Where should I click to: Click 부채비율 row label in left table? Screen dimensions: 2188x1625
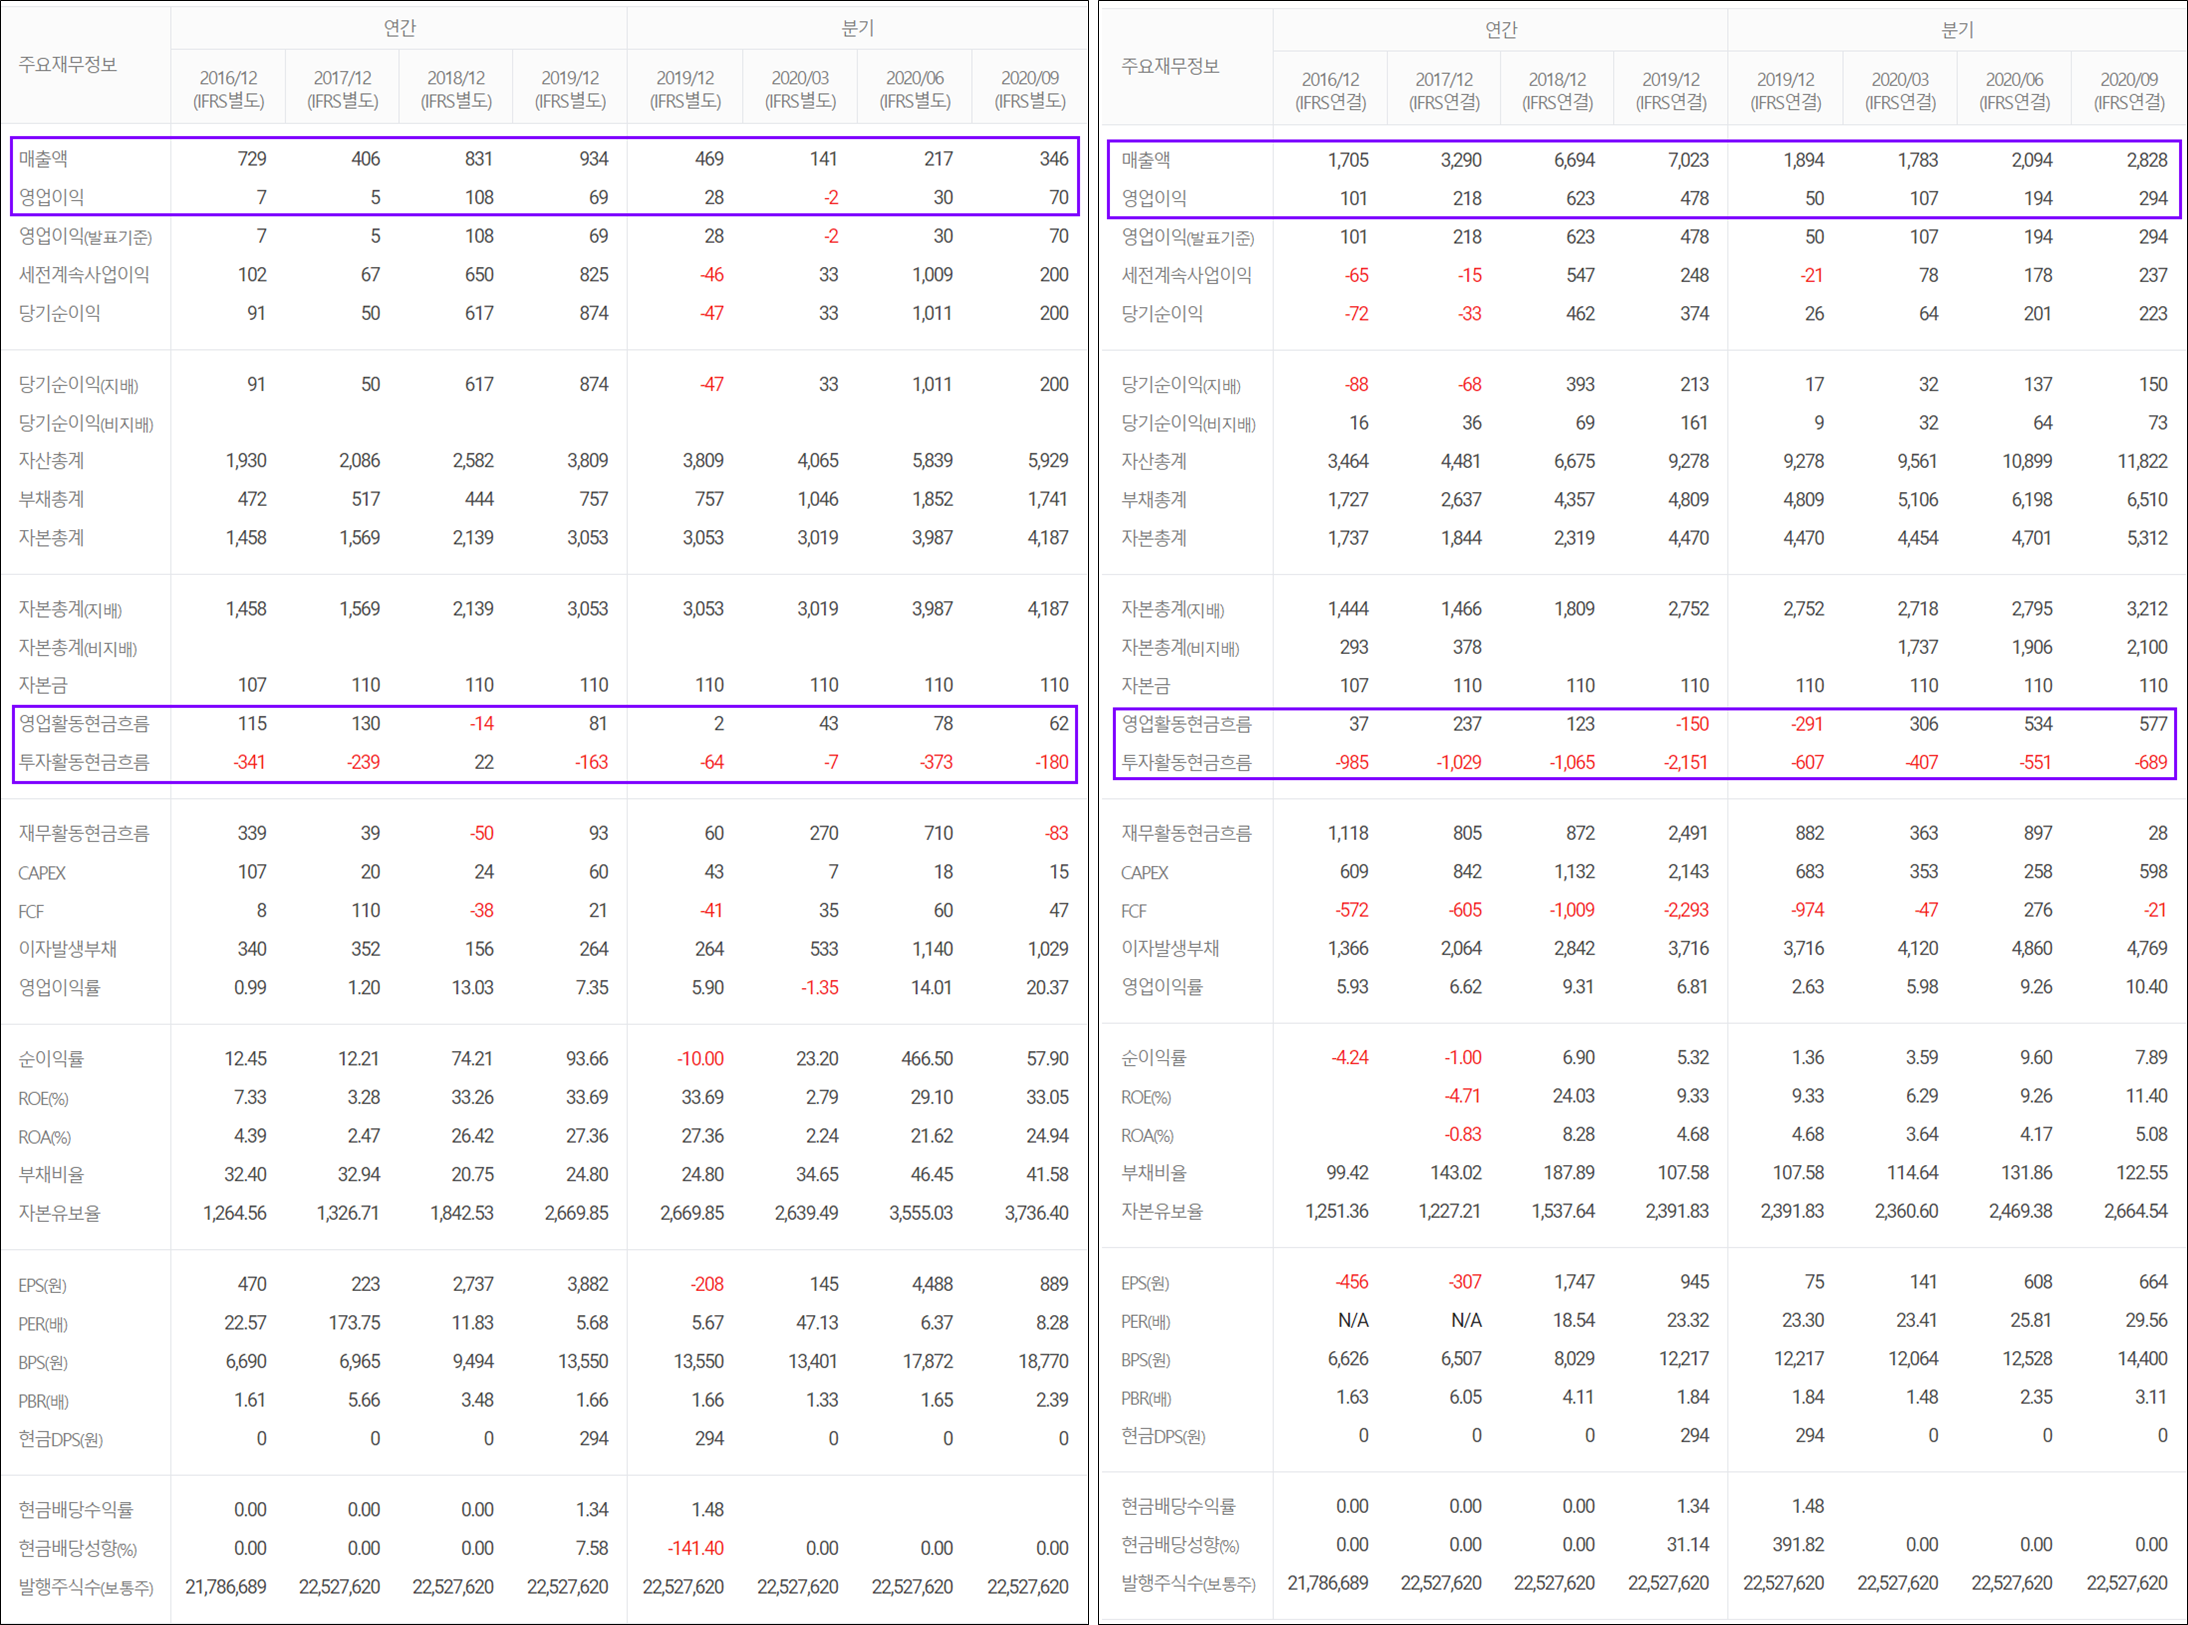tap(51, 1174)
